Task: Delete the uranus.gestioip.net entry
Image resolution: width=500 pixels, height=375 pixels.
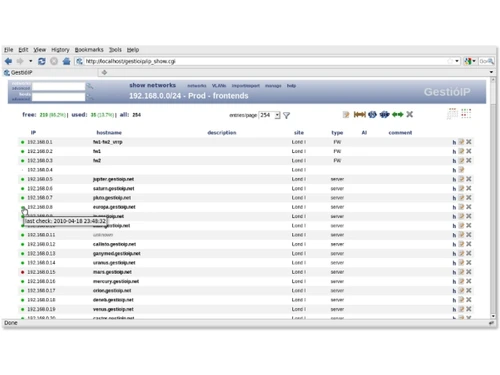Action: (469, 263)
